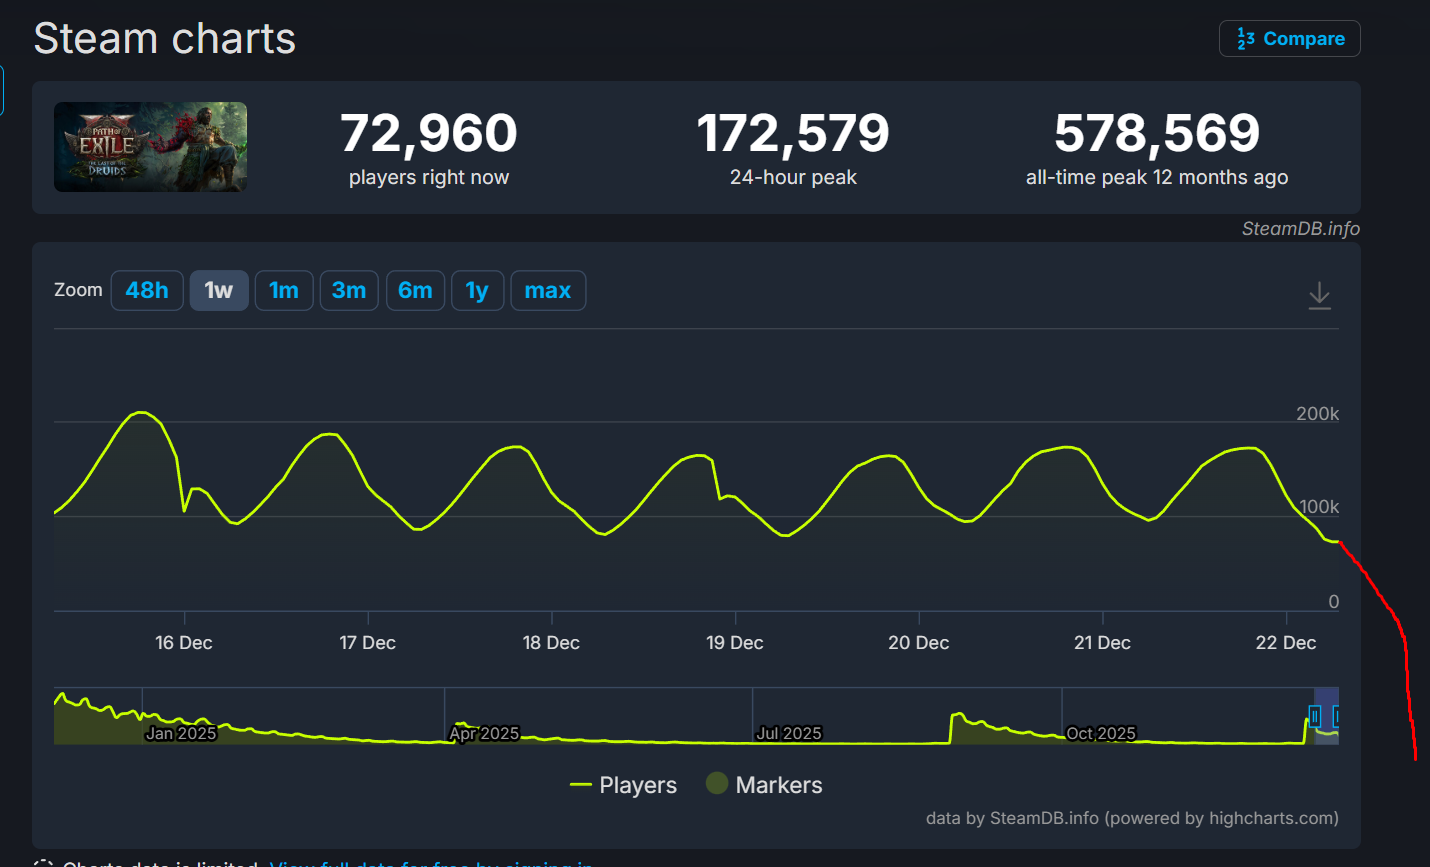Viewport: 1430px width, 867px height.
Task: Click the "72,960" current players count
Action: 429,133
